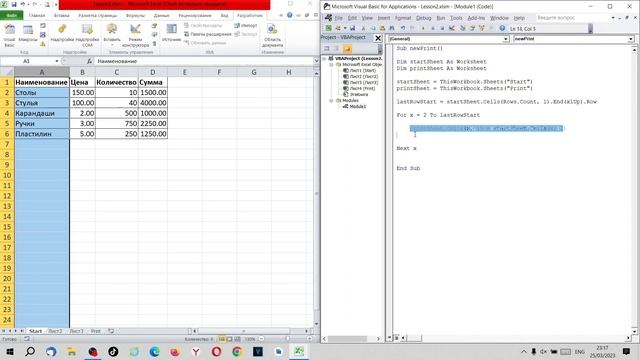Open the Project Explorer icon in VBA toolbar
The image size is (640, 360).
[462, 28]
